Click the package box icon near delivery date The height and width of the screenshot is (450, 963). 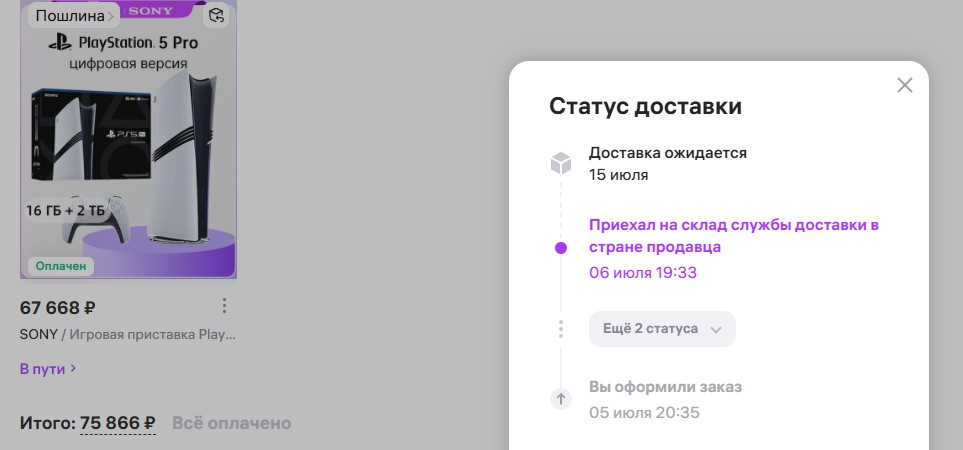coord(561,163)
